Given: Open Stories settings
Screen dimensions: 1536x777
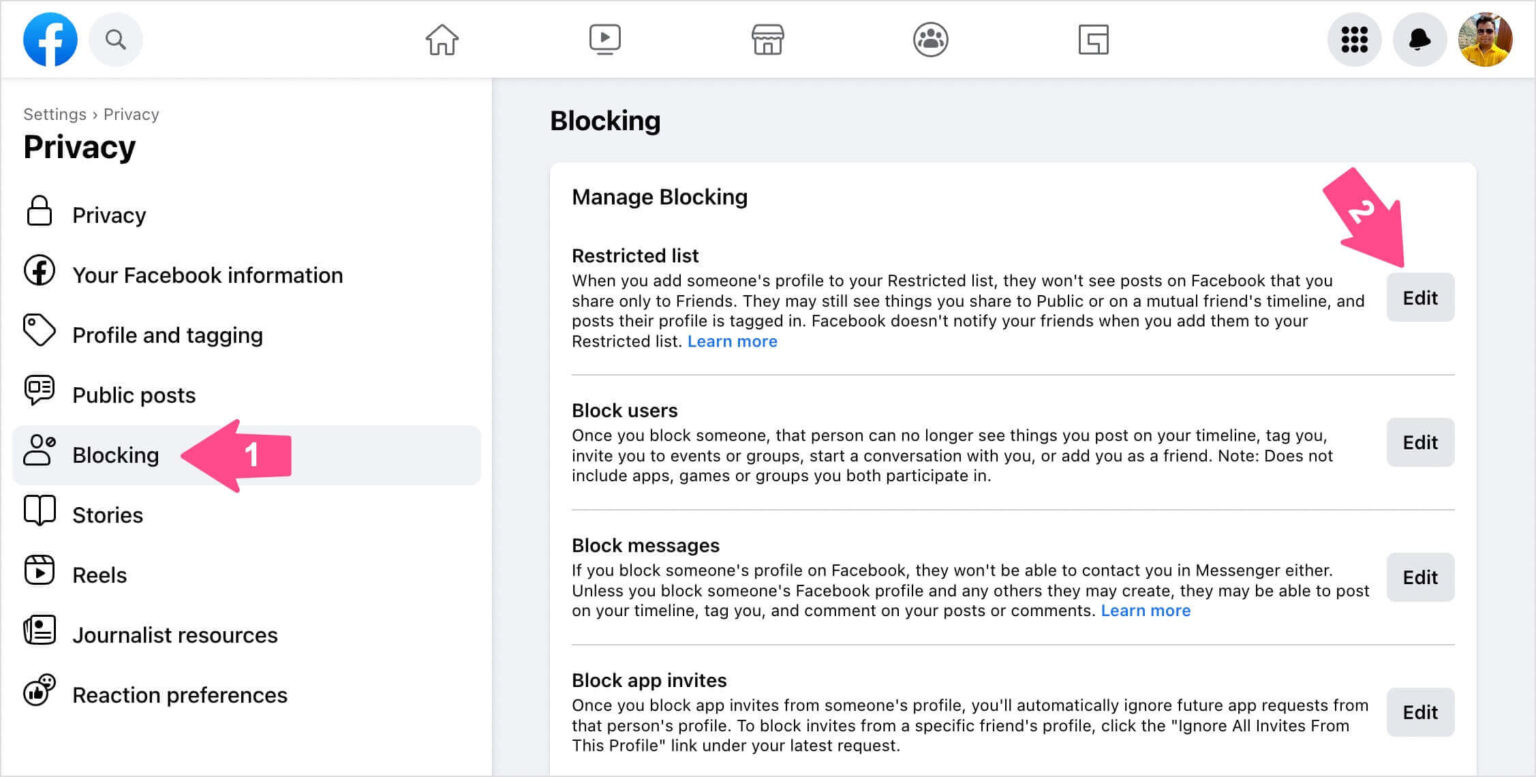Looking at the screenshot, I should (x=107, y=514).
